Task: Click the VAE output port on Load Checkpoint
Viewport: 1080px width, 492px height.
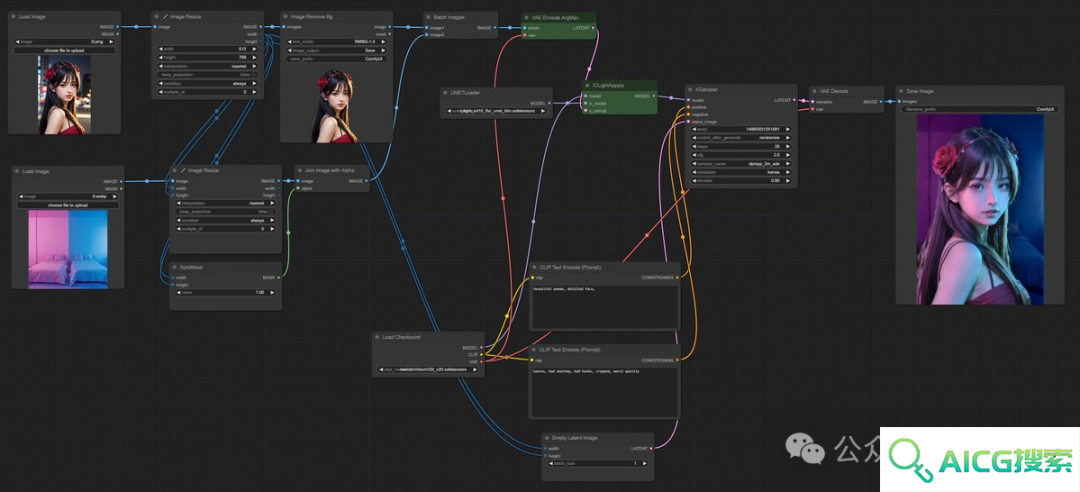Action: [x=481, y=361]
